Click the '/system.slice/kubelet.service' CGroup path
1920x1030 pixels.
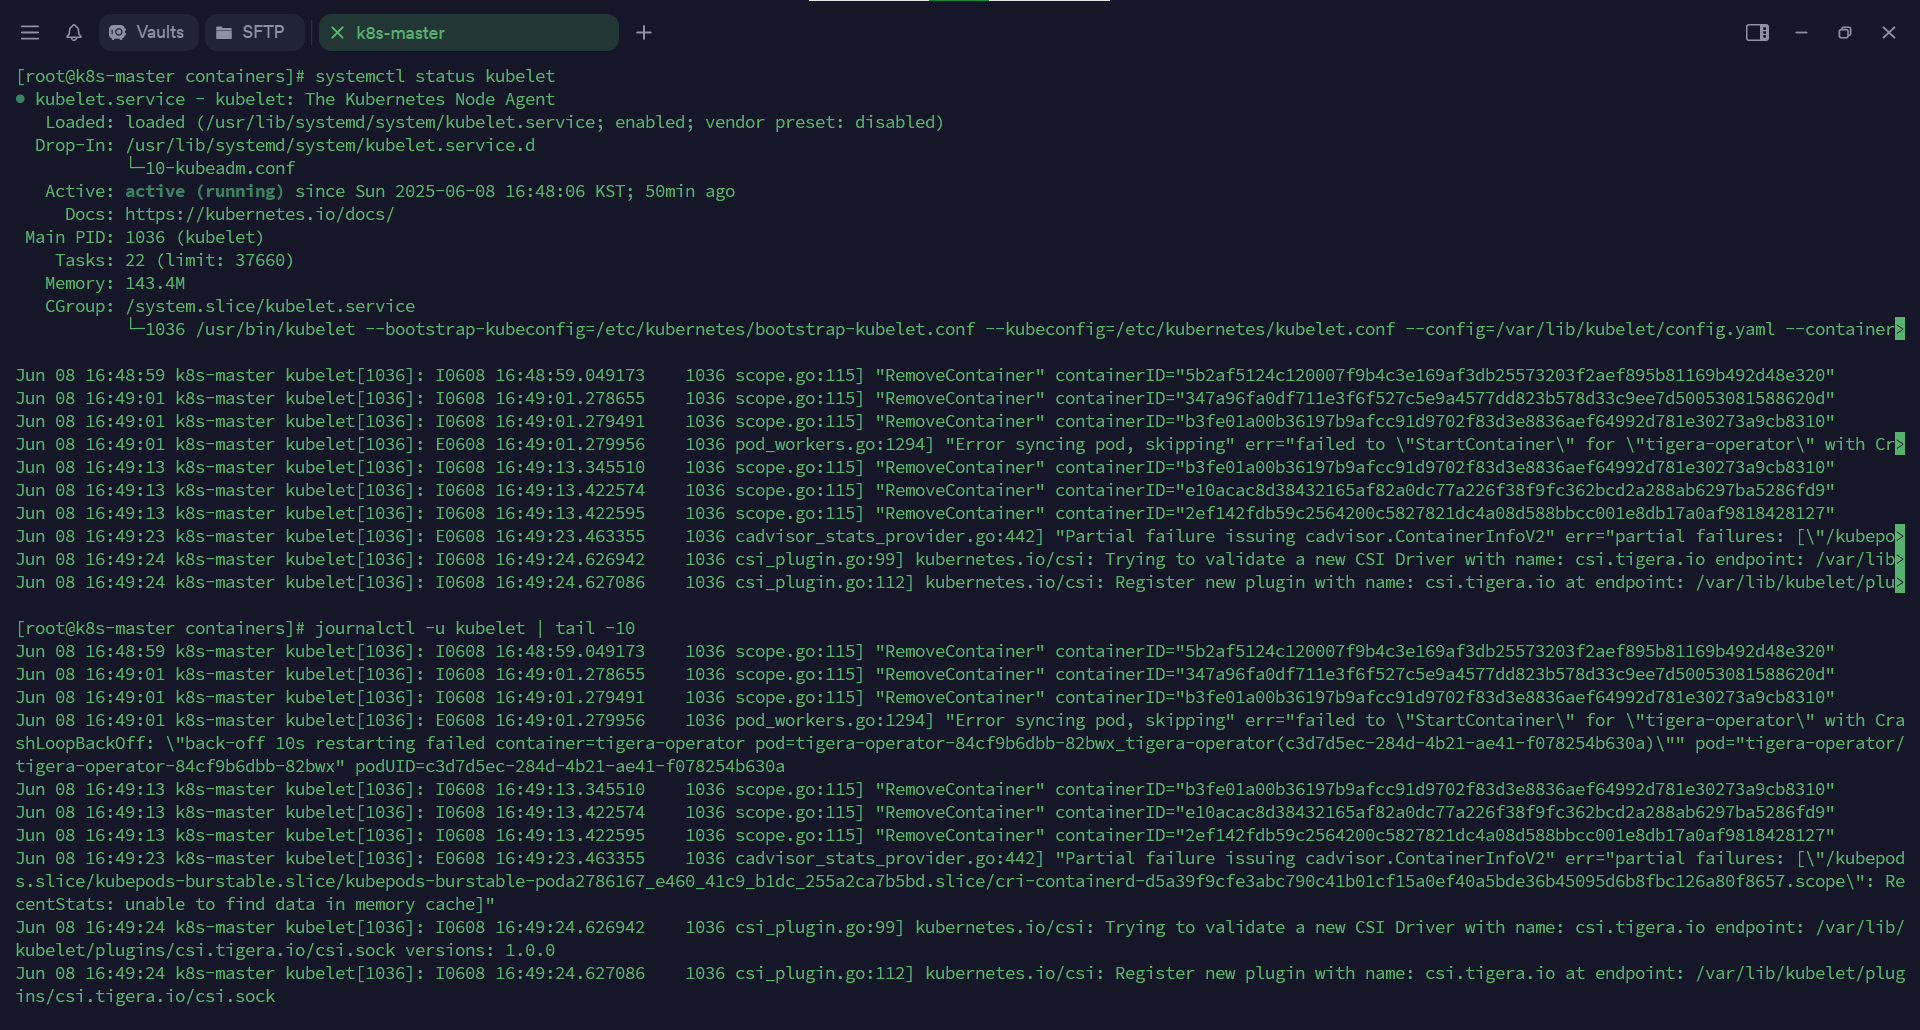[x=270, y=306]
